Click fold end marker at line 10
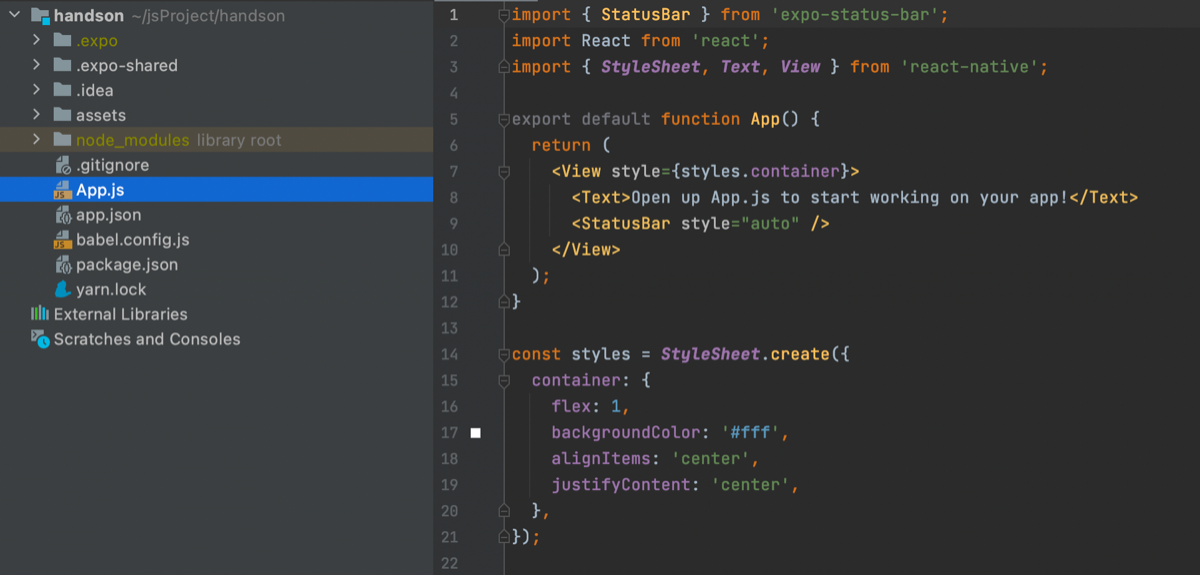The height and width of the screenshot is (575, 1200). [x=504, y=250]
